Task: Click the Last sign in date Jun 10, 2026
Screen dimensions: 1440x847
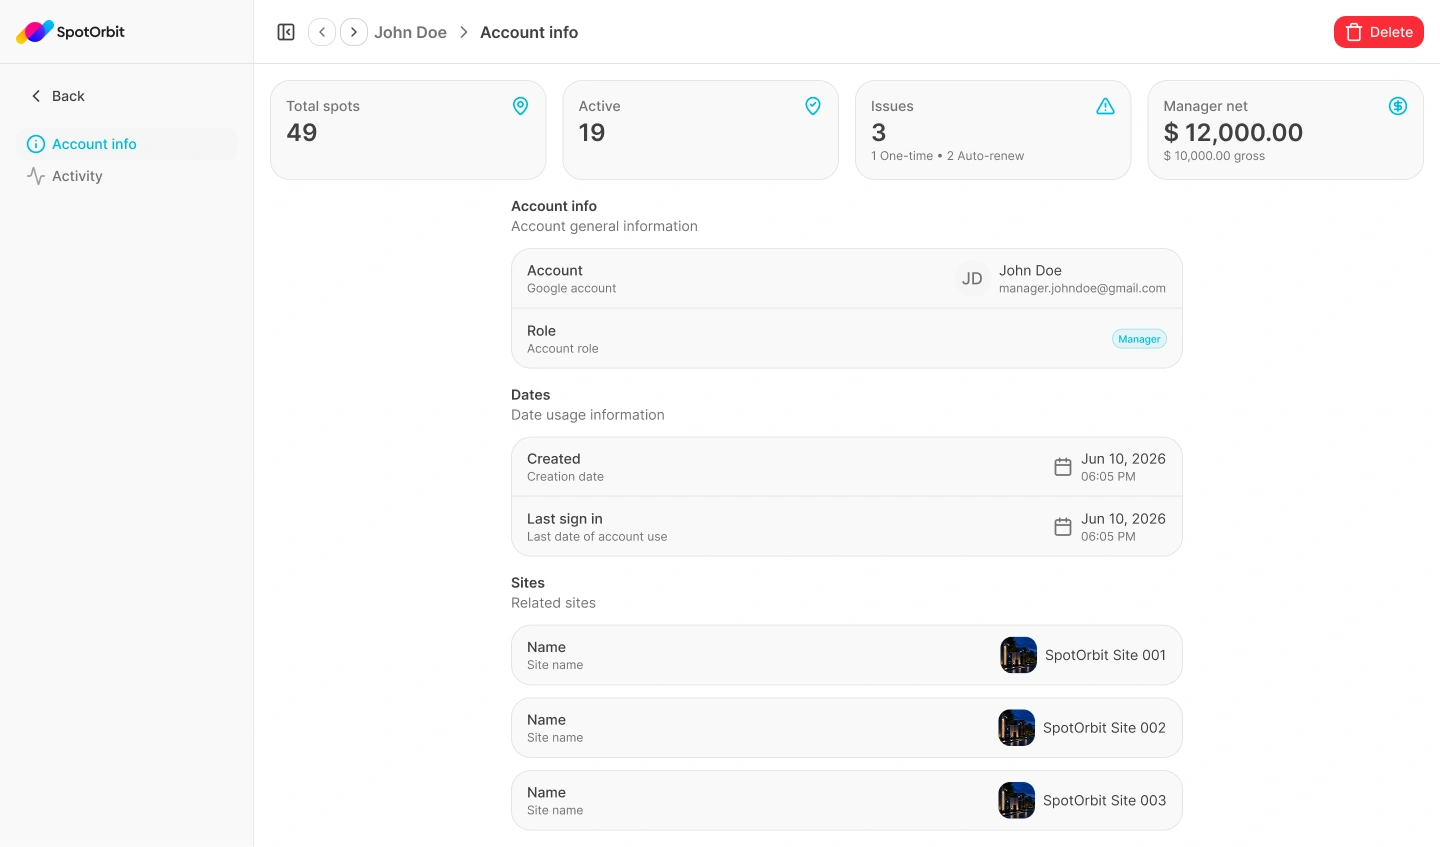Action: [x=1123, y=519]
